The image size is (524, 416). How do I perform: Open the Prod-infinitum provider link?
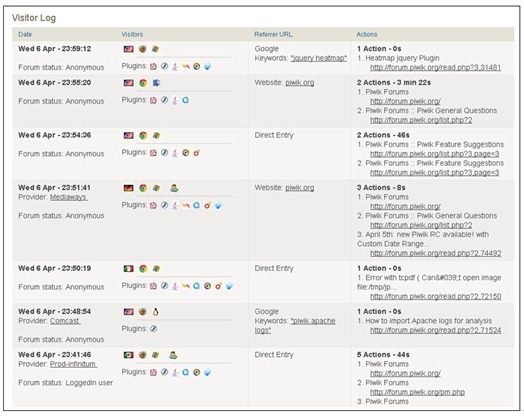[73, 364]
